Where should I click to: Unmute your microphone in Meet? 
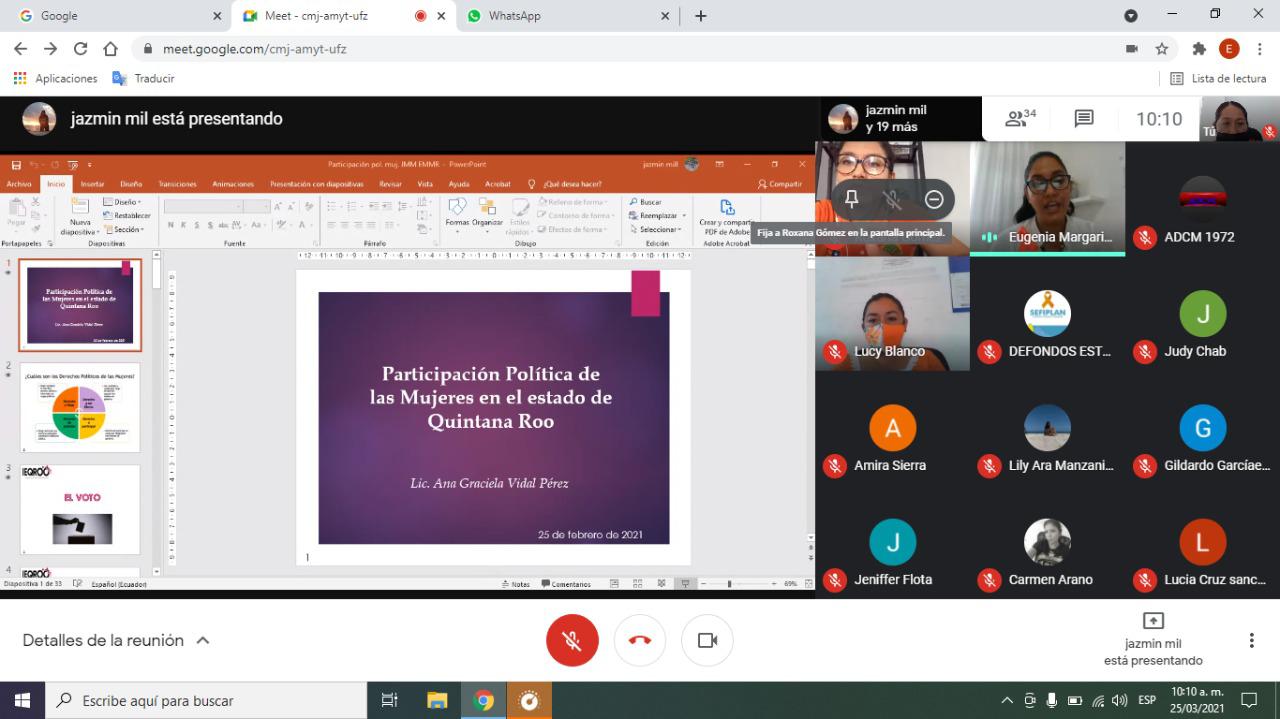[x=572, y=640]
